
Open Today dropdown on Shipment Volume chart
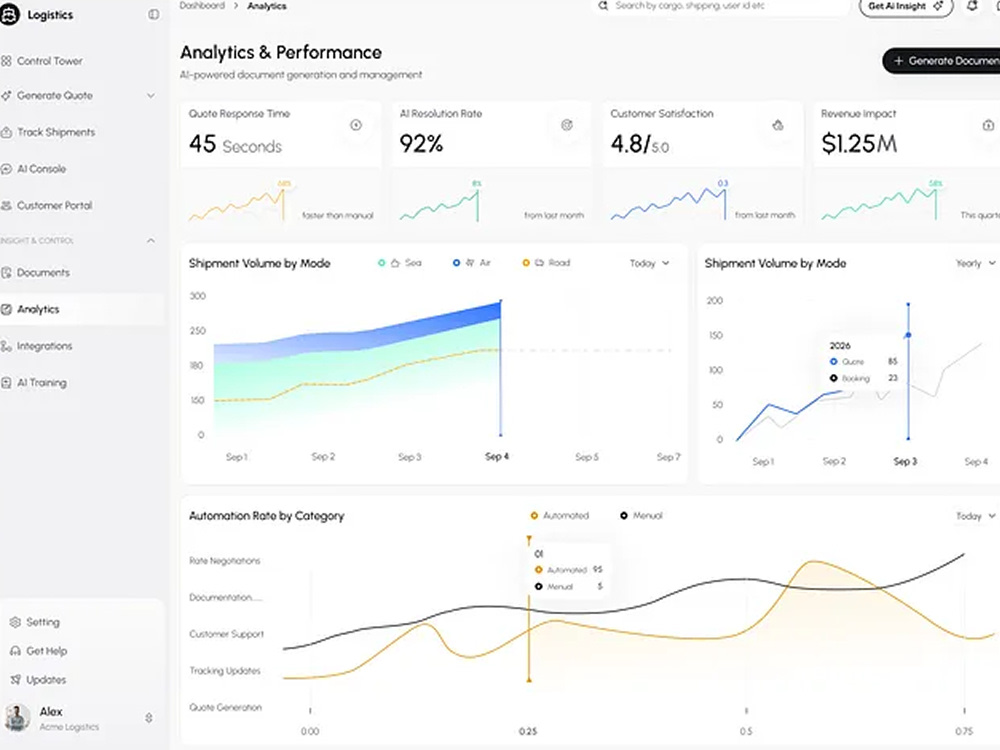(649, 263)
